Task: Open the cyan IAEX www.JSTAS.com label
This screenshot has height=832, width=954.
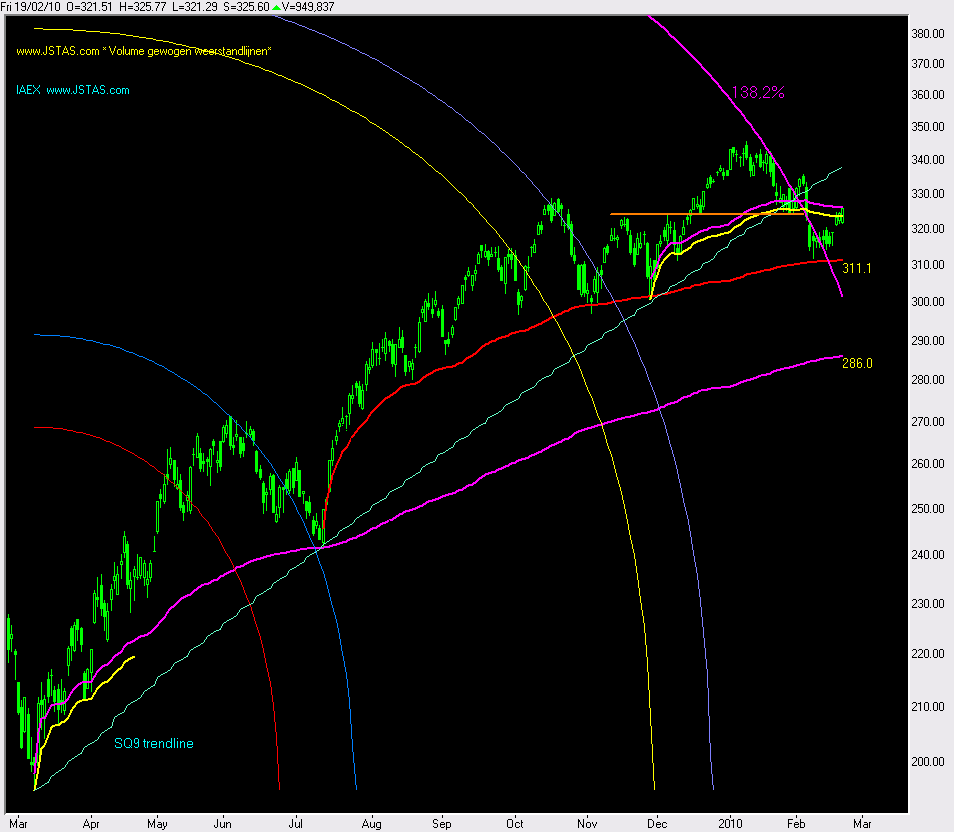Action: point(72,90)
